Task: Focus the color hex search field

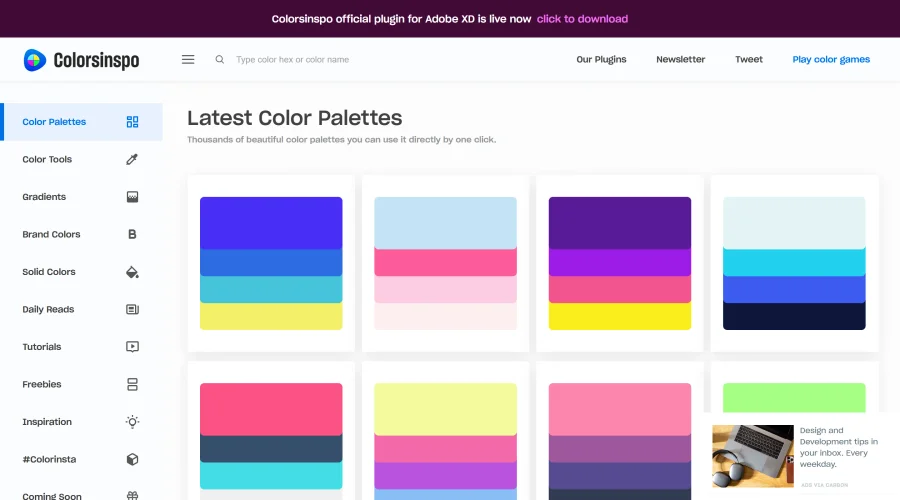Action: coord(293,60)
